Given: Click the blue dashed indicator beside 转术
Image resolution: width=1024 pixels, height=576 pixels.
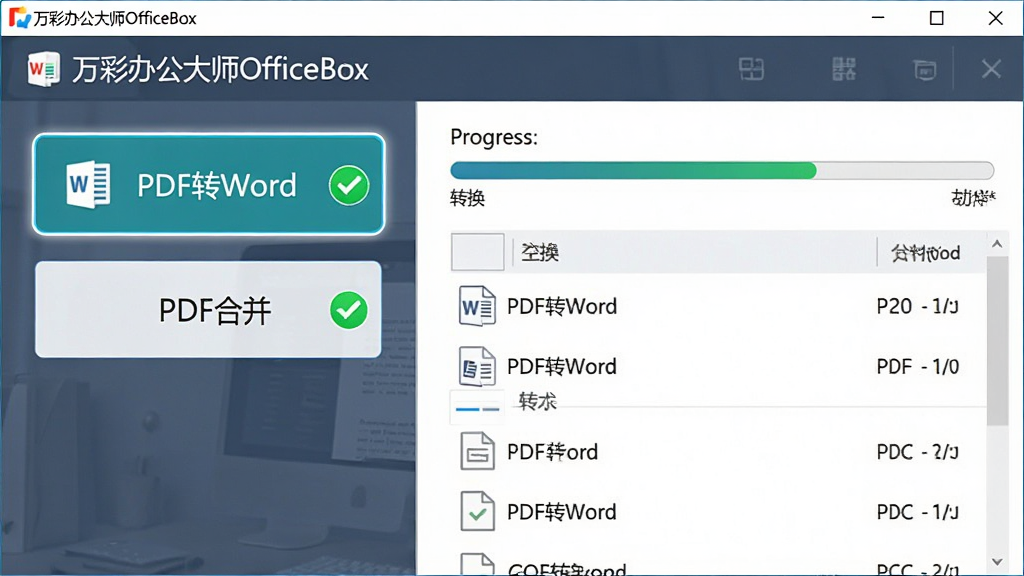Looking at the screenshot, I should [x=477, y=409].
